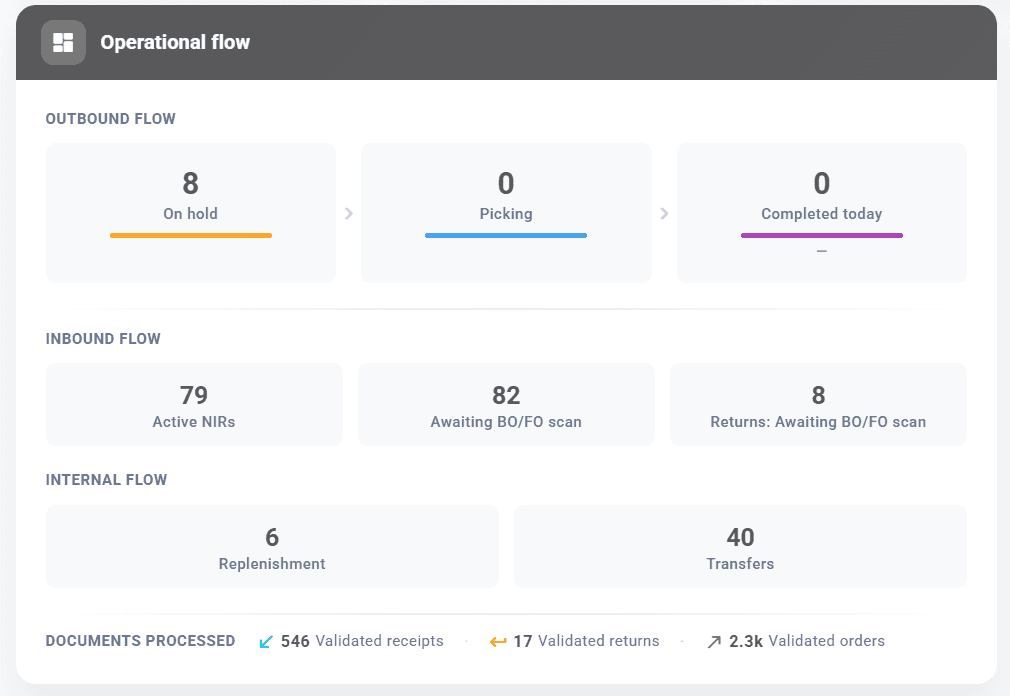The height and width of the screenshot is (696, 1010).
Task: Click the DOCUMENTS PROCESSED label
Action: pyautogui.click(x=140, y=641)
